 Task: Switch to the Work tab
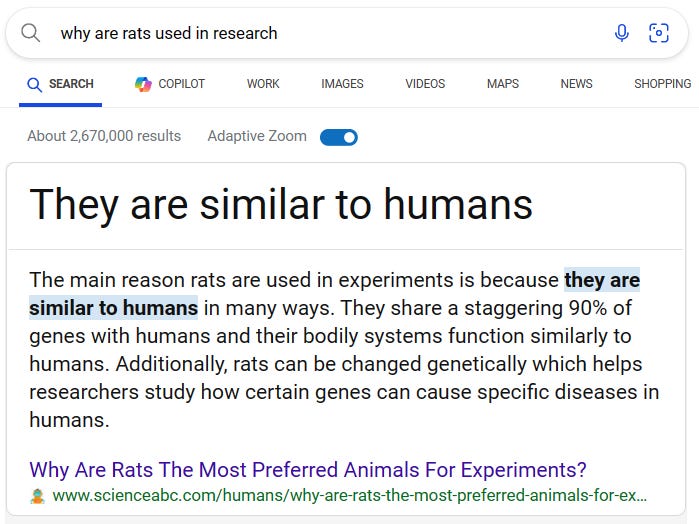click(263, 84)
